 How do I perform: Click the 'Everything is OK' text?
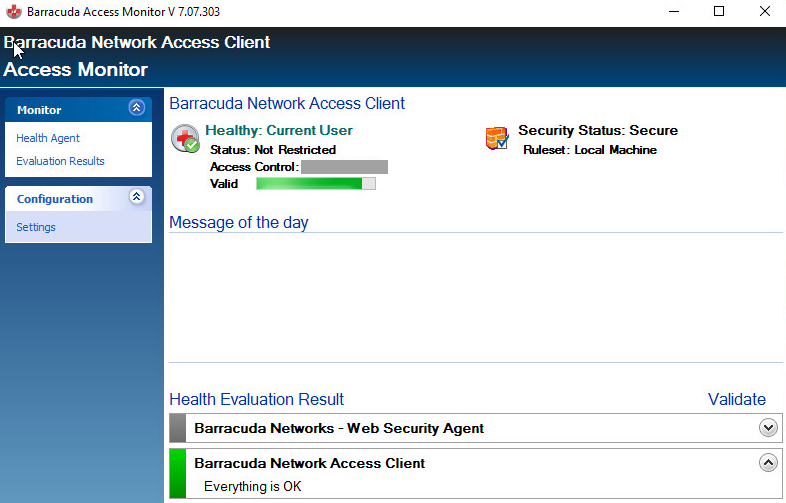pyautogui.click(x=253, y=486)
